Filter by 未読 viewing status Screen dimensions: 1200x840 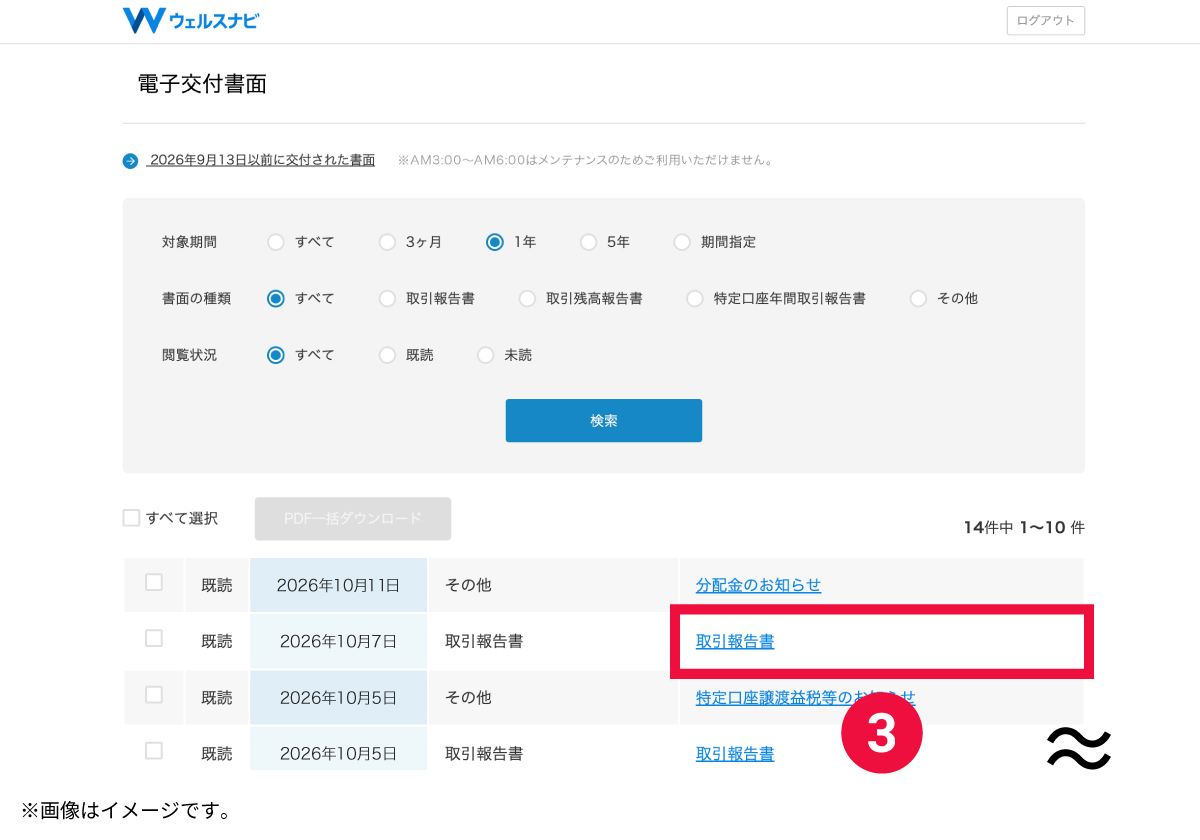pyautogui.click(x=485, y=355)
